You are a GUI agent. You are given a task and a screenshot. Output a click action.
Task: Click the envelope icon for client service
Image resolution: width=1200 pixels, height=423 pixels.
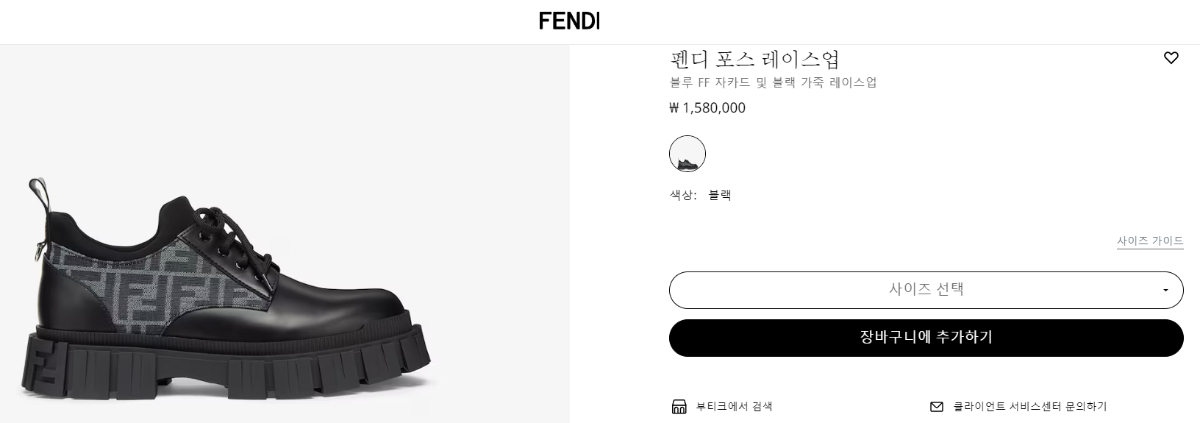point(937,406)
